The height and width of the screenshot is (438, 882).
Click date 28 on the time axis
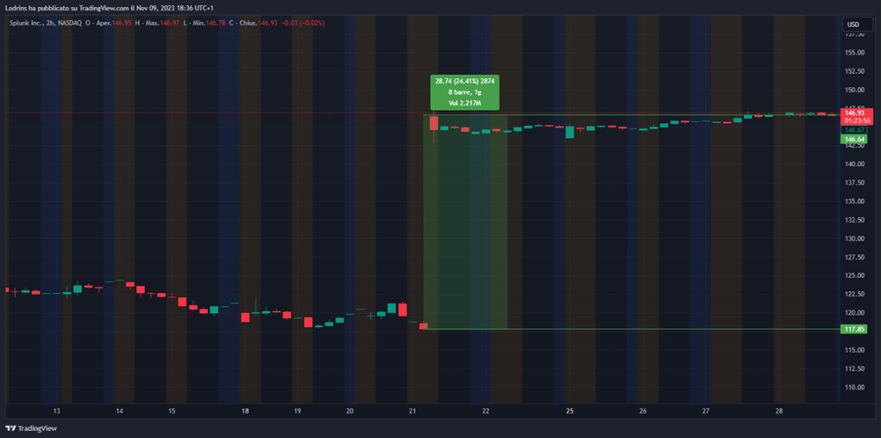coord(777,411)
